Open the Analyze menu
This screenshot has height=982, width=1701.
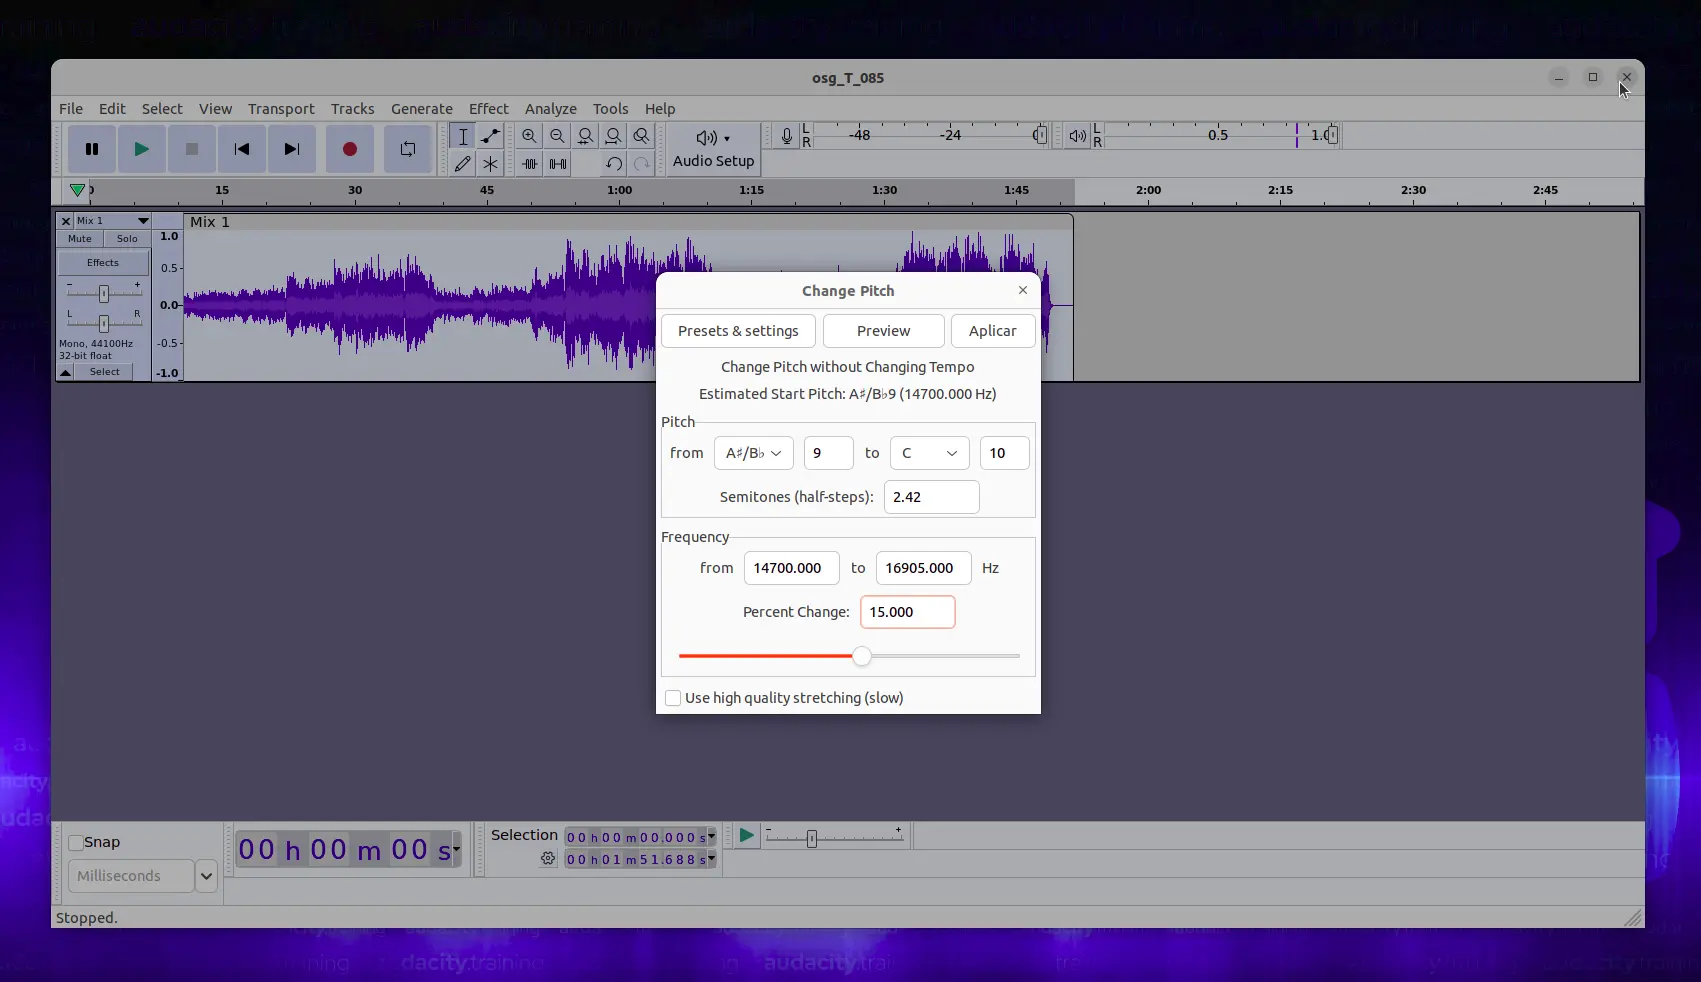(x=551, y=109)
